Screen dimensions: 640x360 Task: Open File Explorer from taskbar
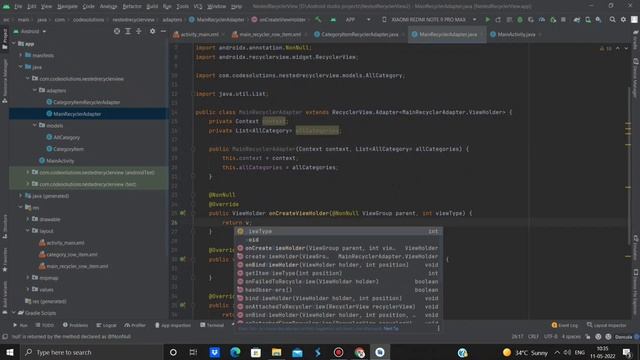(x=276, y=352)
